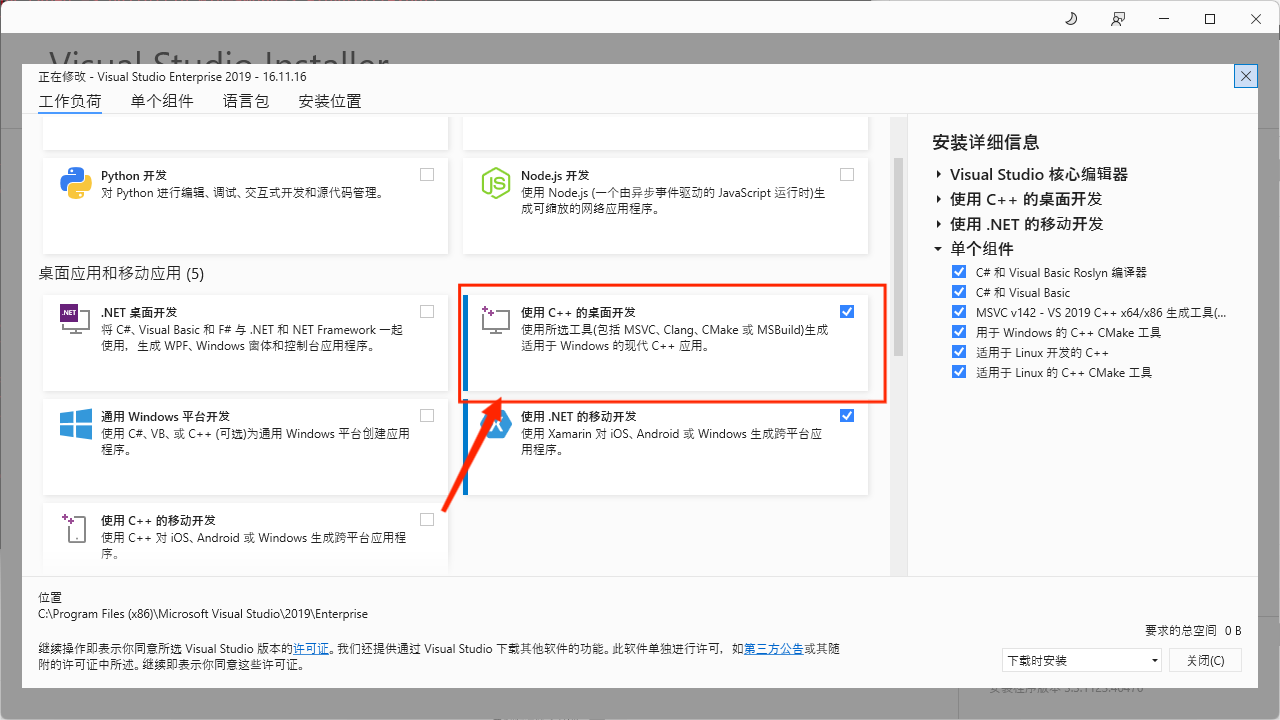
Task: Click the C++ desktop development monitor icon
Action: 496,320
